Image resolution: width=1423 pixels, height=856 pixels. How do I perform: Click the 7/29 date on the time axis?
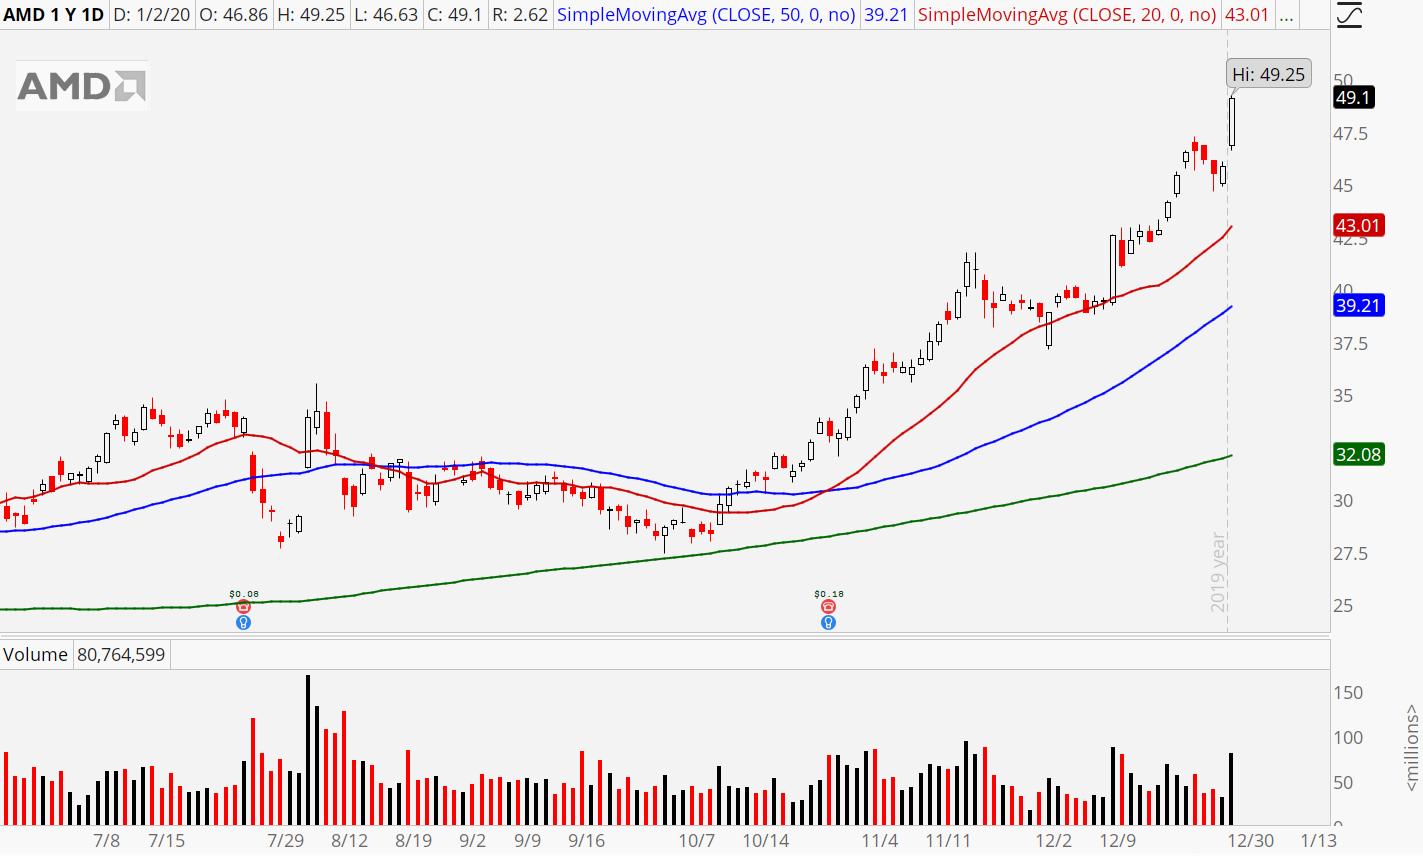click(286, 840)
